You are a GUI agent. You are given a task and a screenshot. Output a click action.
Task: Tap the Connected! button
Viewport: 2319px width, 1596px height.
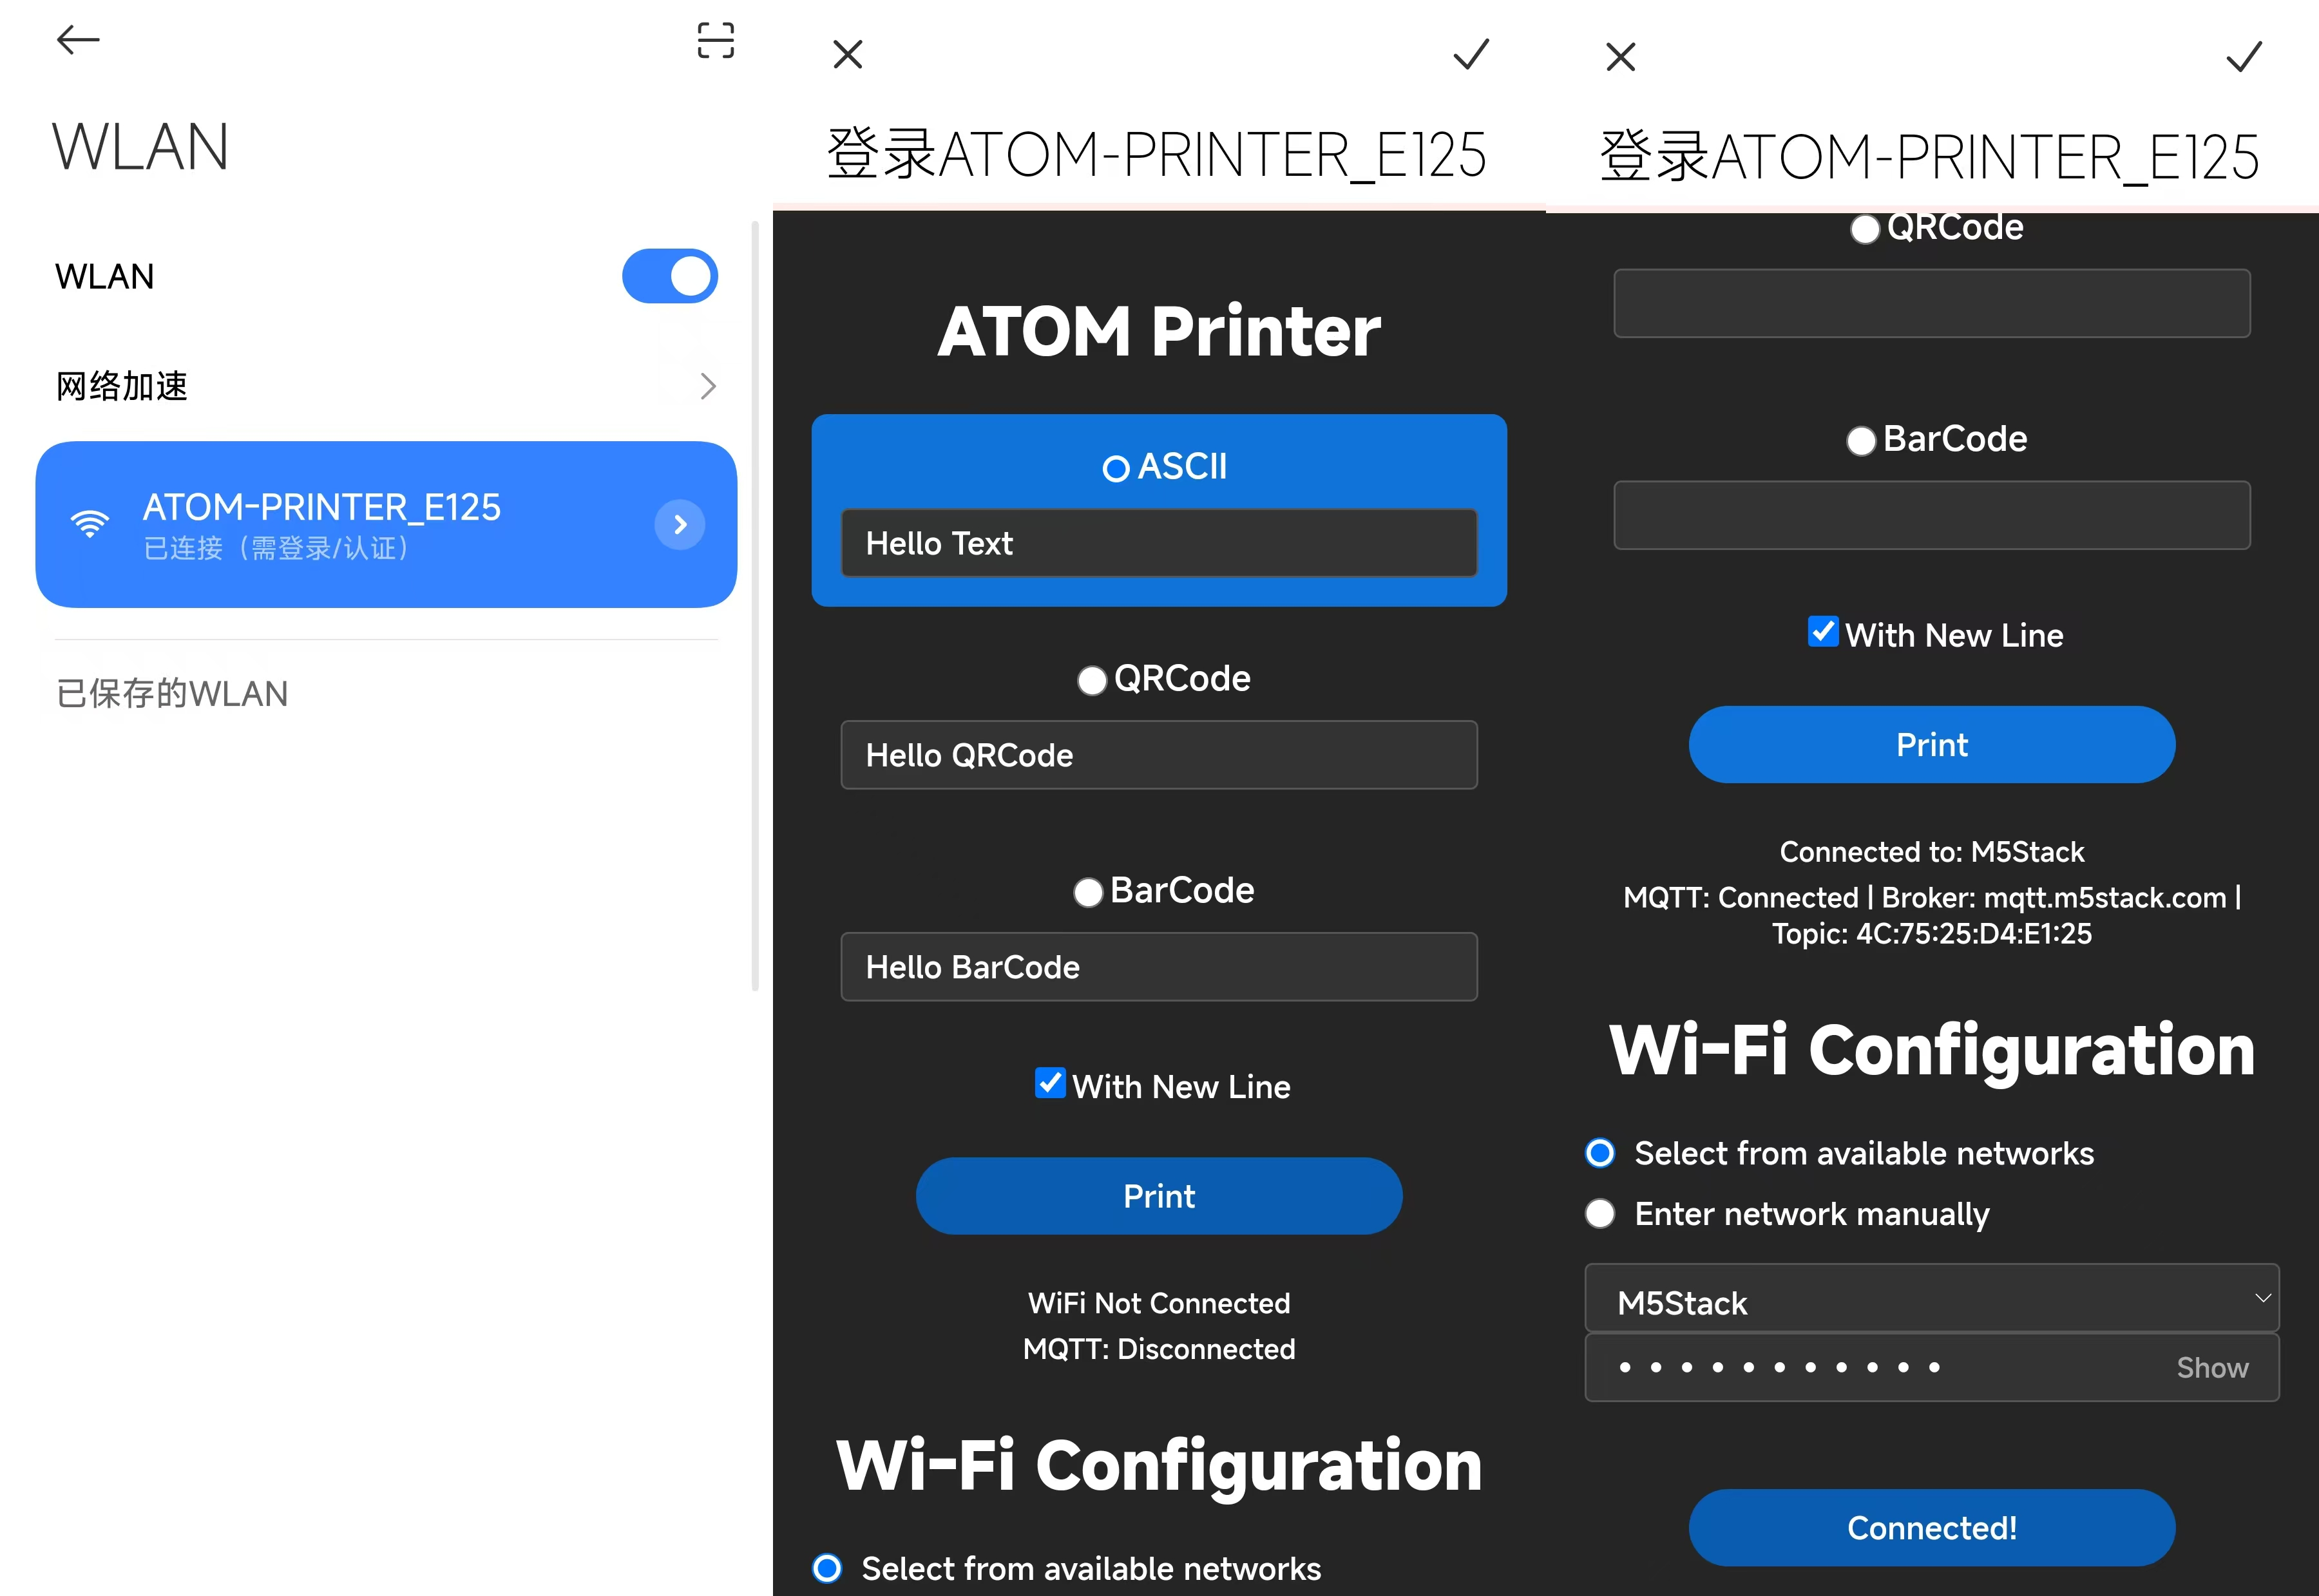click(x=1931, y=1527)
